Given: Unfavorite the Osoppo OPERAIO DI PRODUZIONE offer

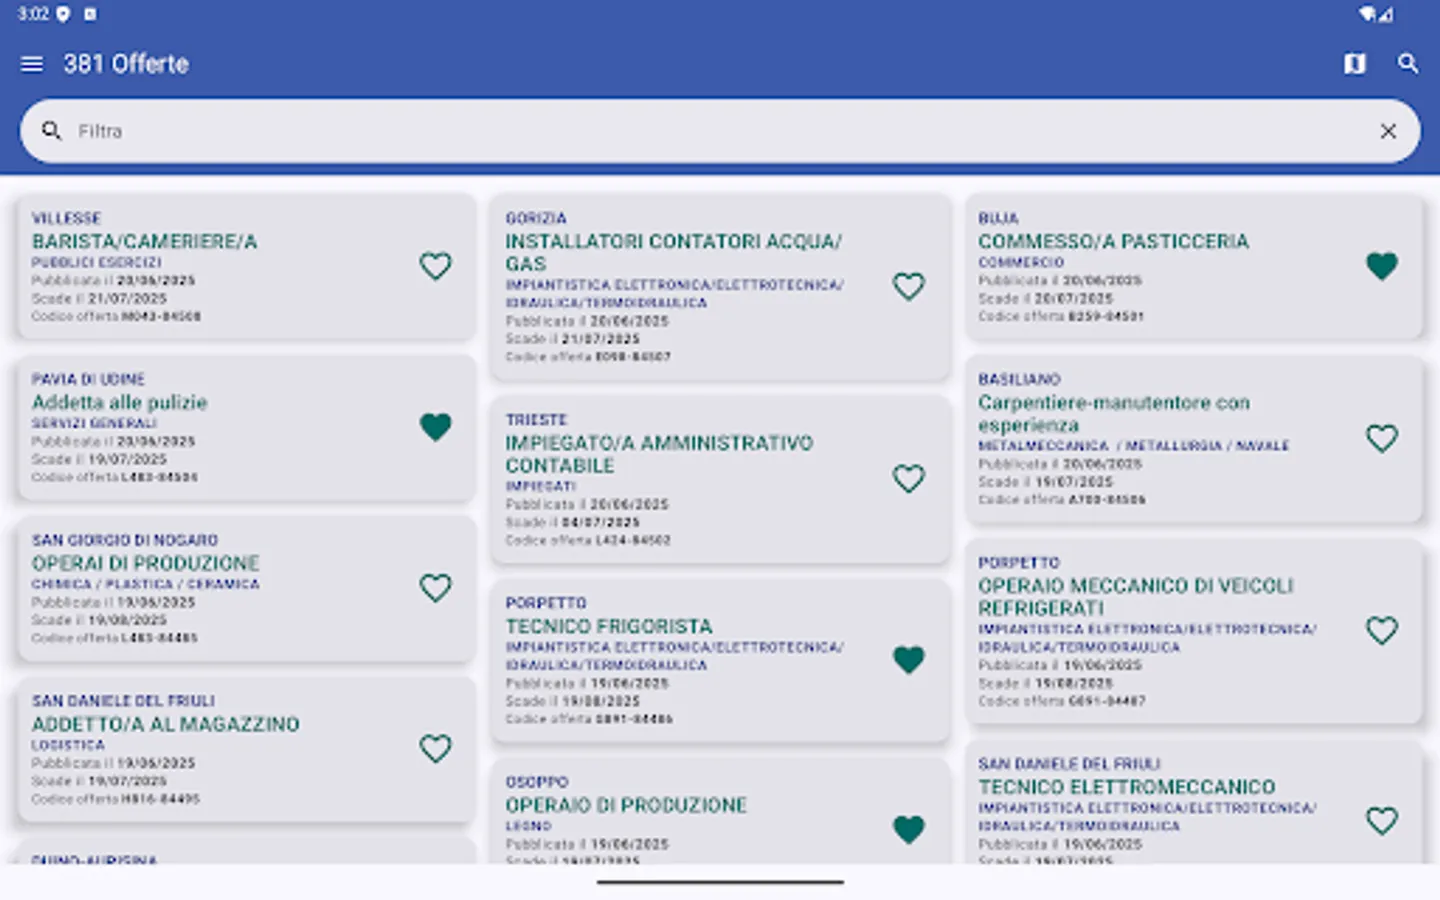Looking at the screenshot, I should [908, 829].
